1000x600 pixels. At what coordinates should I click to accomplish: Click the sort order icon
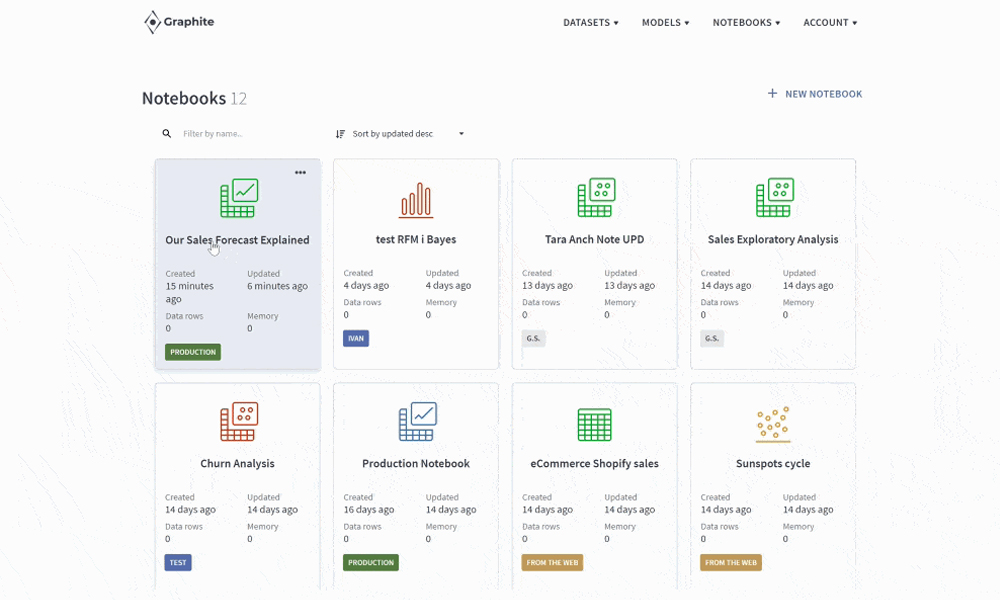[x=341, y=134]
